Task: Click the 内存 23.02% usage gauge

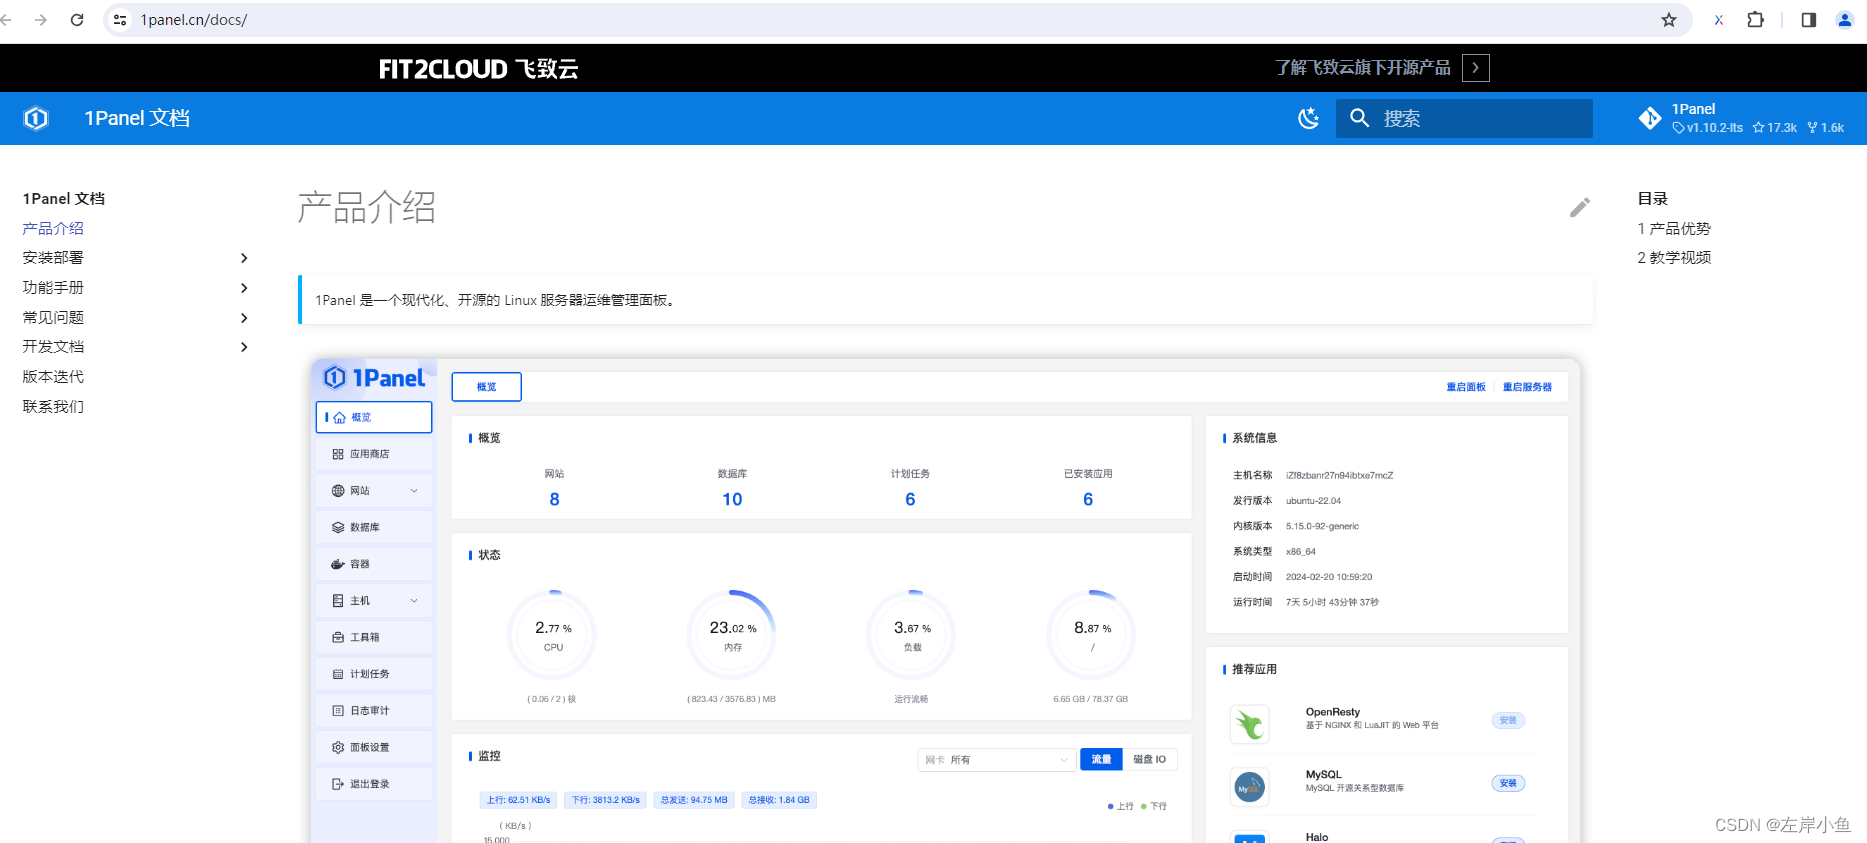Action: [732, 636]
